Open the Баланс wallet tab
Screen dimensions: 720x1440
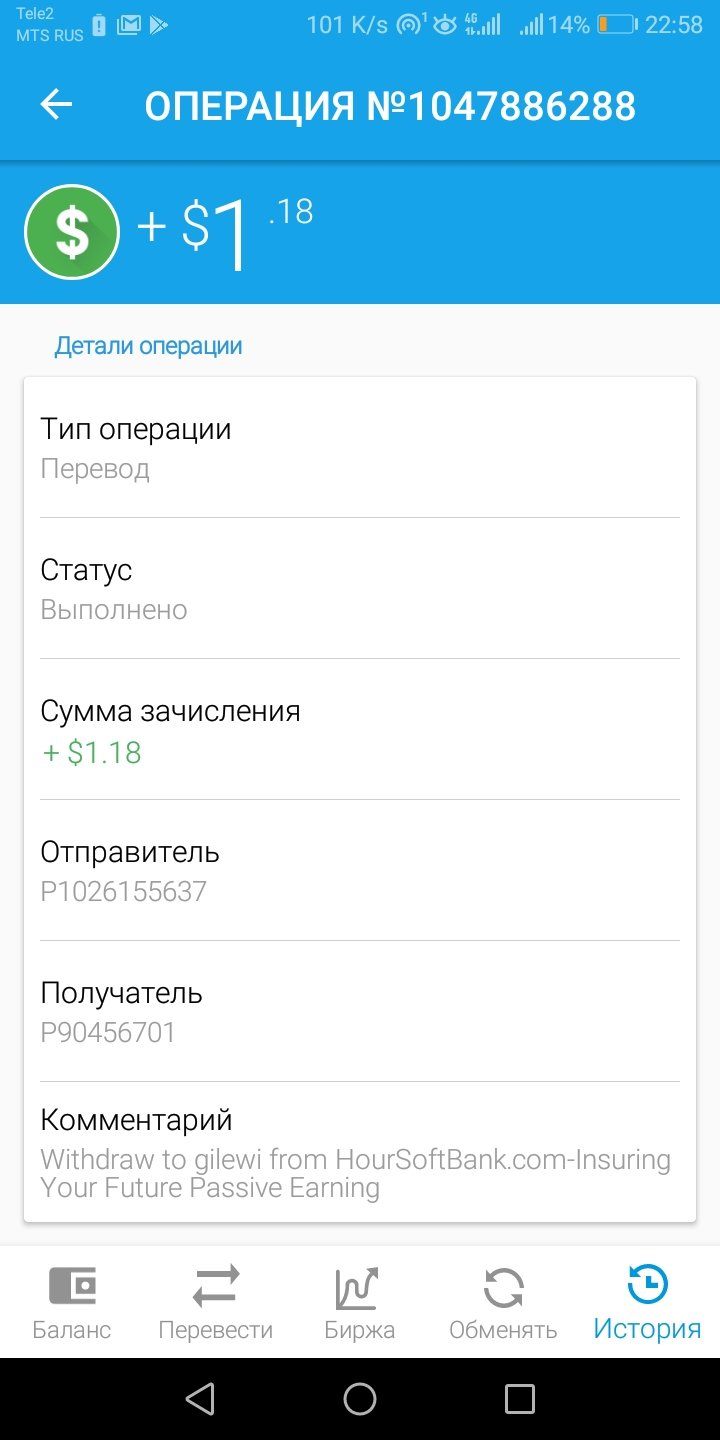[72, 1302]
